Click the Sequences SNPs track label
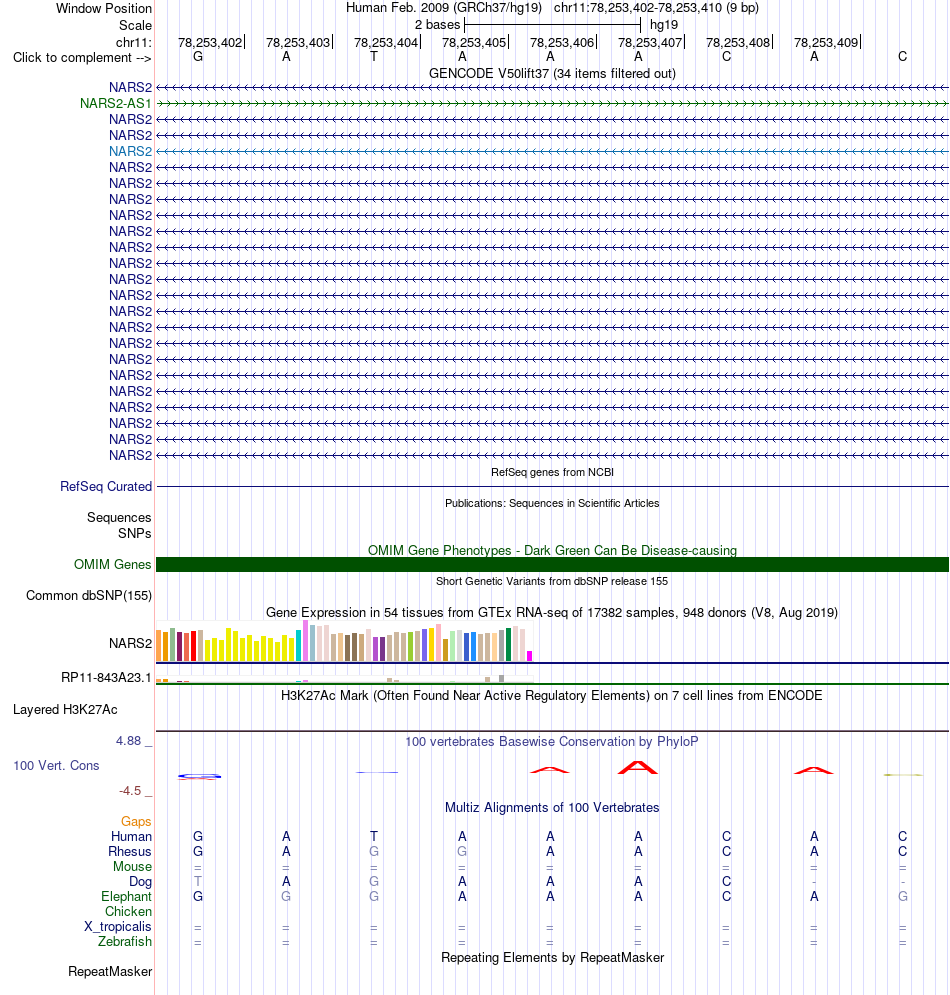 point(119,525)
